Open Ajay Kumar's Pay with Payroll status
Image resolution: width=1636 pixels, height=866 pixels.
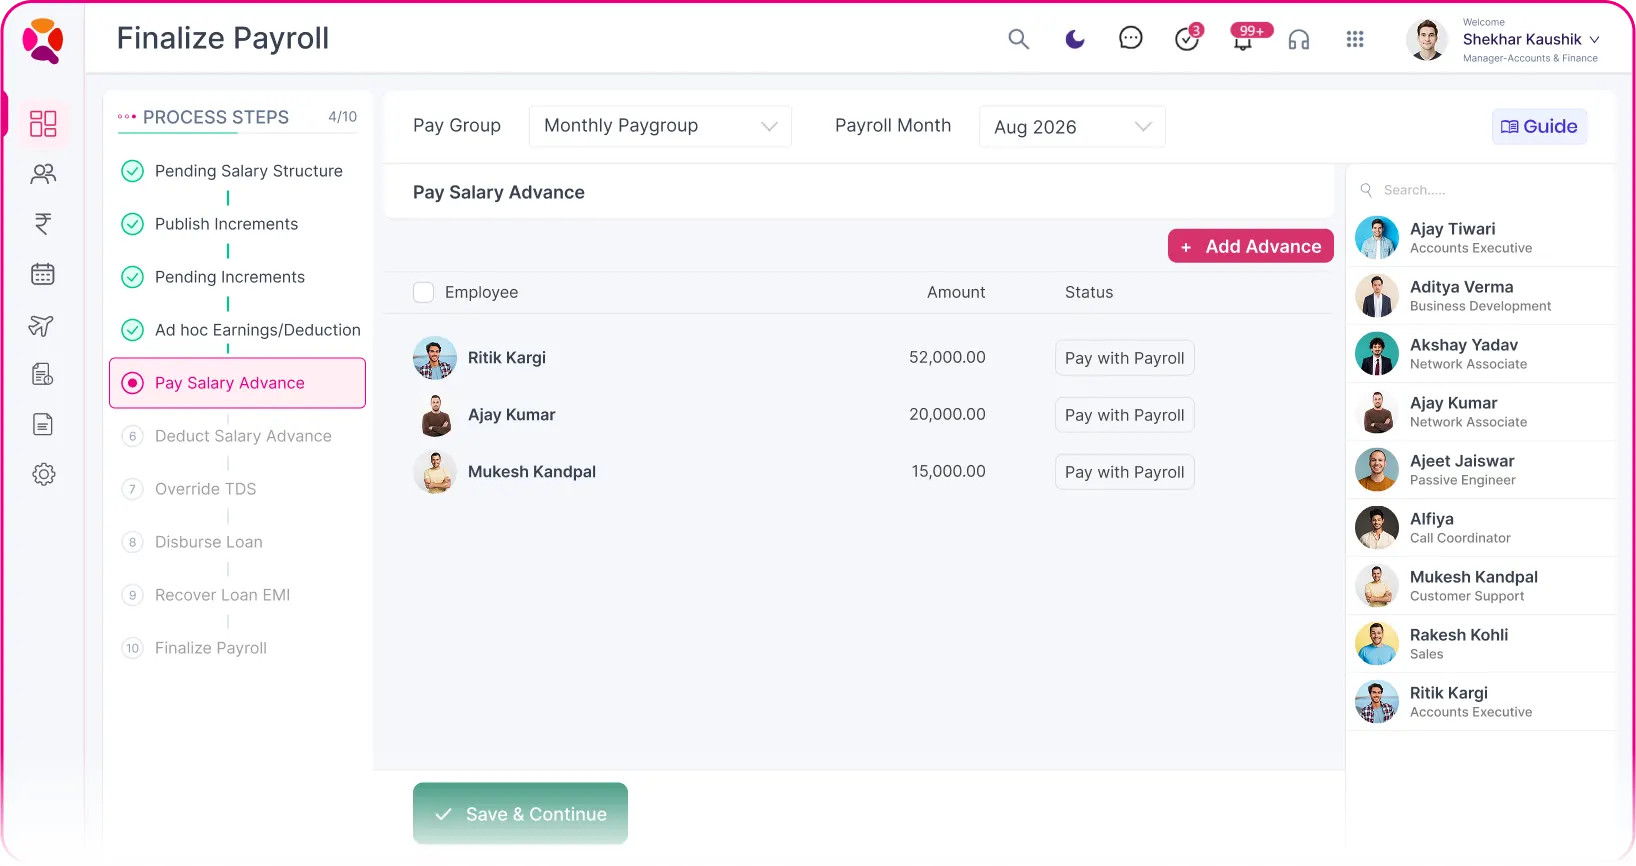point(1124,415)
